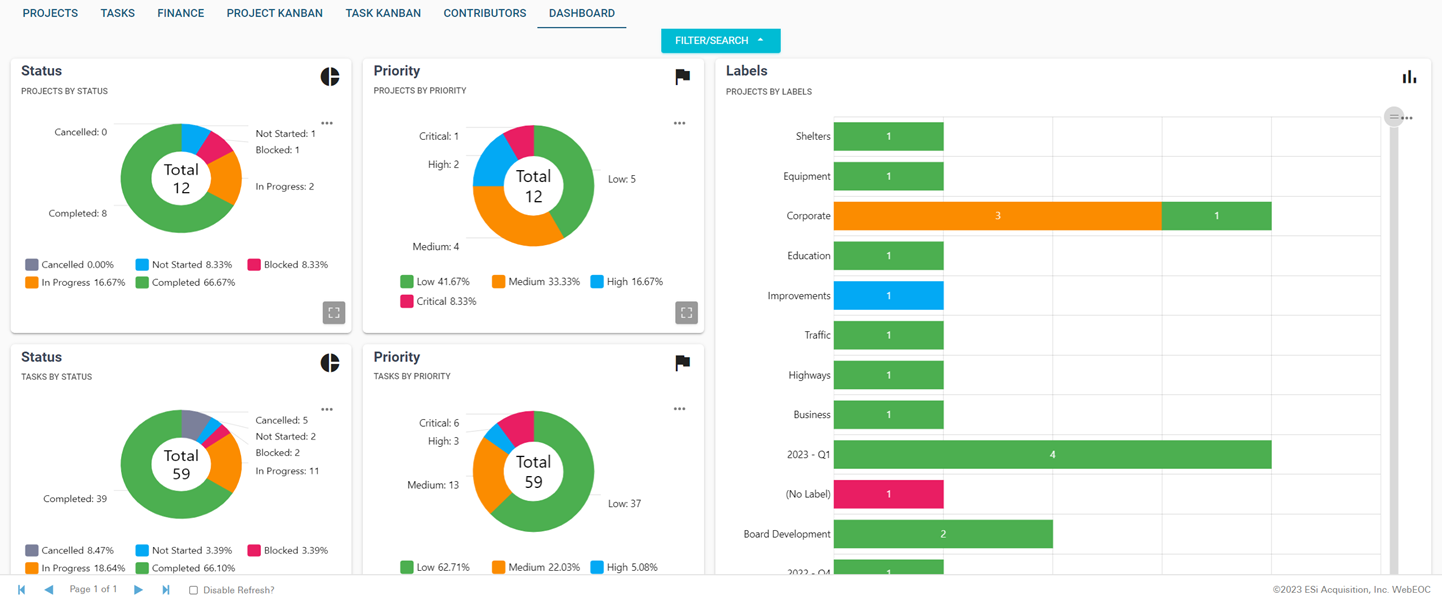Enable the Disable Refresh checkbox
The width and height of the screenshot is (1442, 604).
192,590
